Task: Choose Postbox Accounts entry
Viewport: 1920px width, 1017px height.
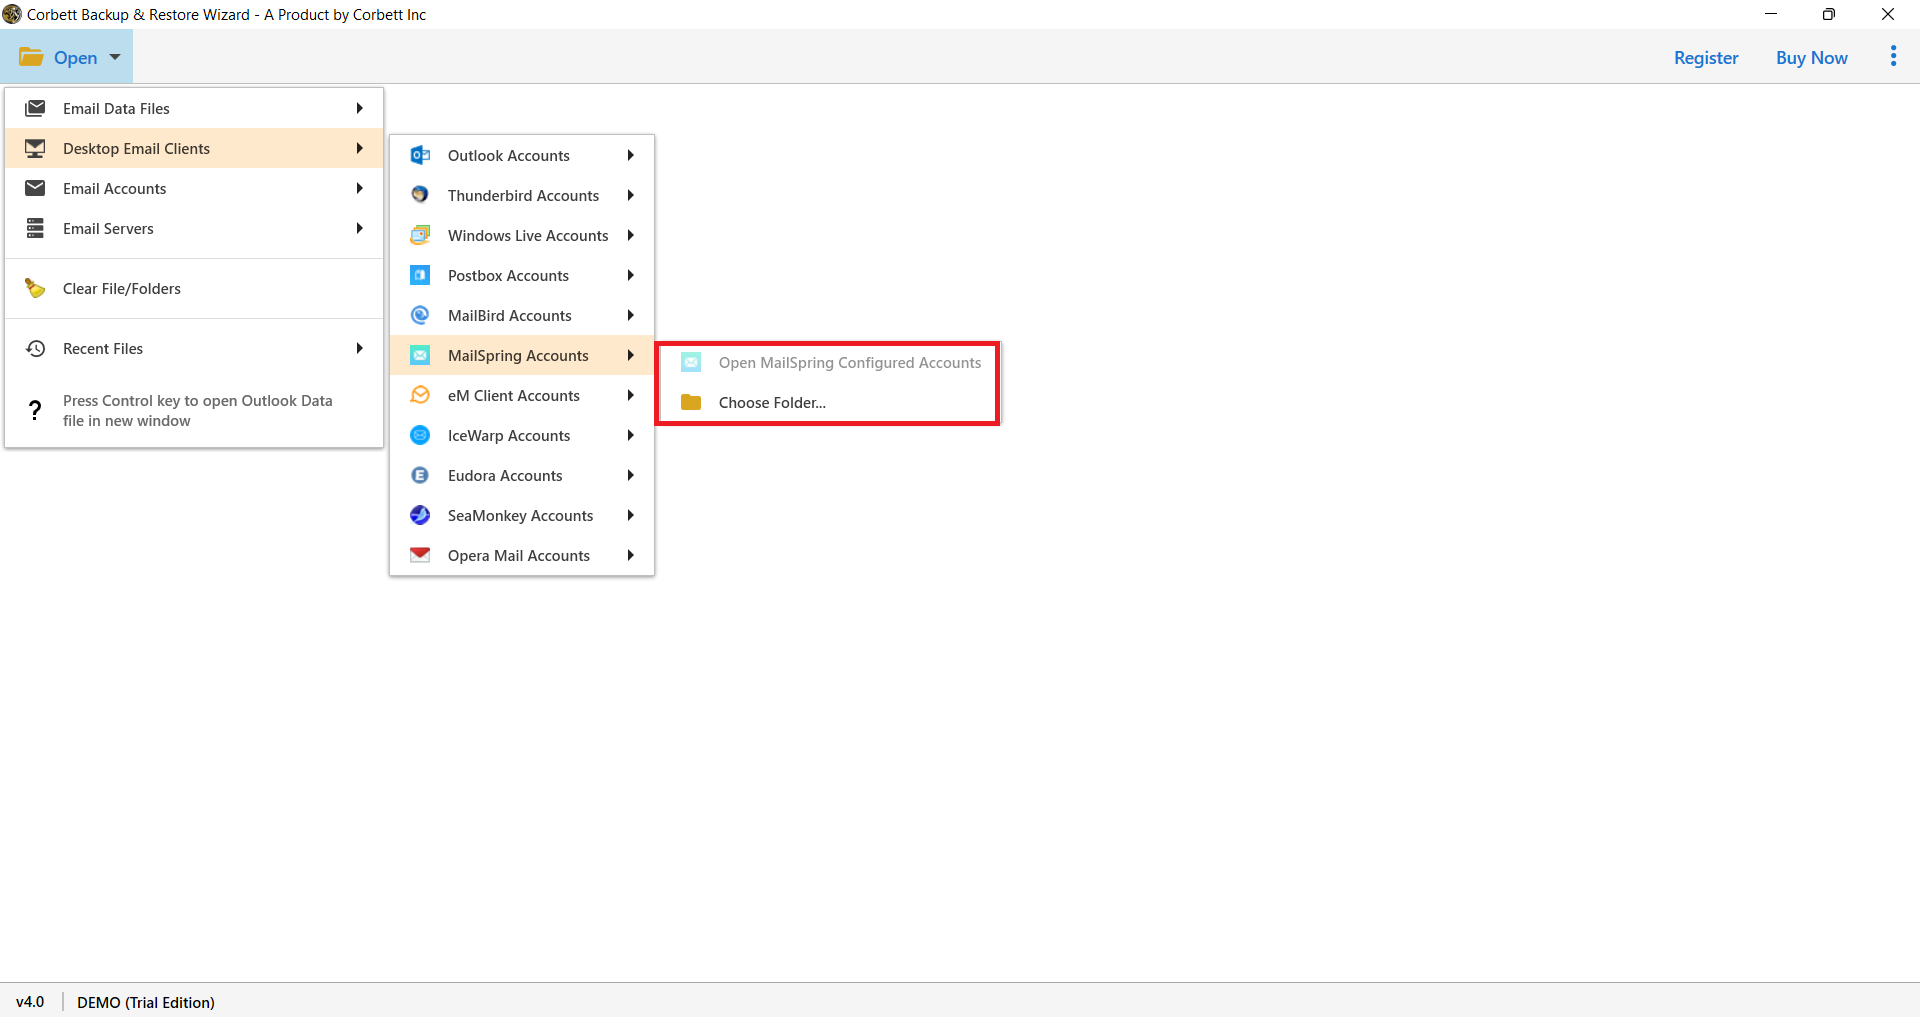Action: pos(522,275)
